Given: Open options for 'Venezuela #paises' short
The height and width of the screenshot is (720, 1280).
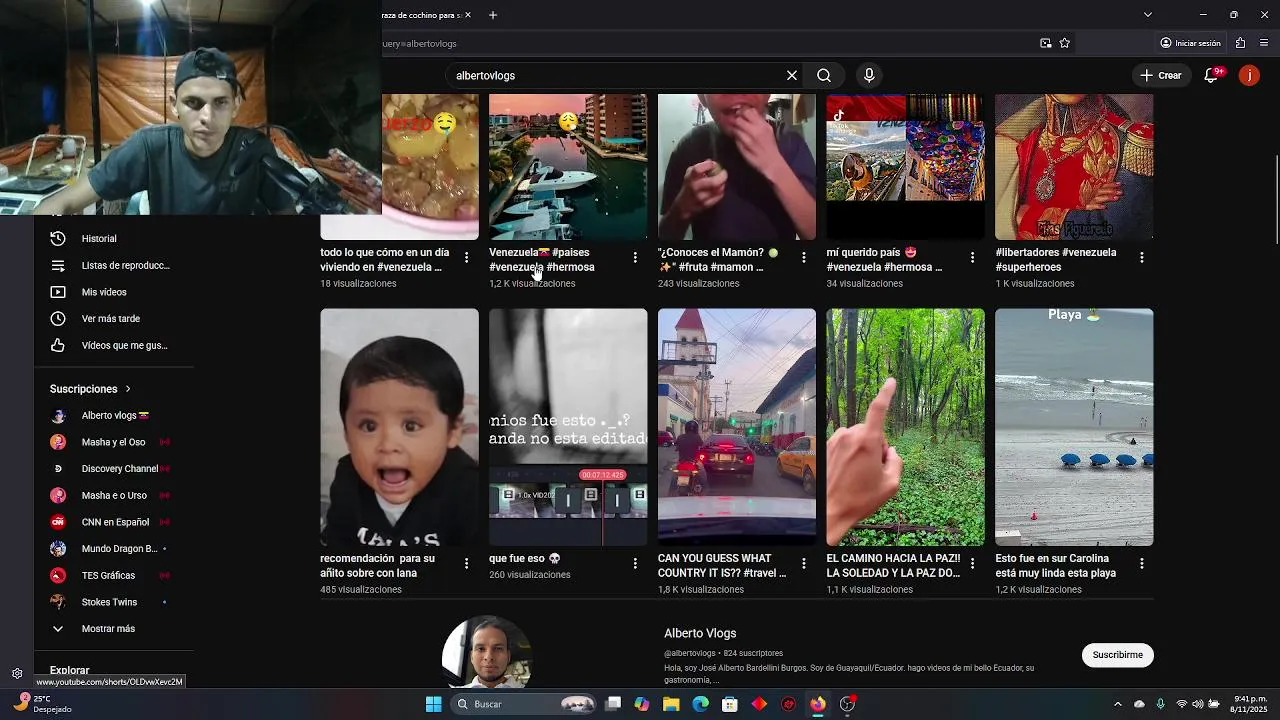Looking at the screenshot, I should coord(635,258).
